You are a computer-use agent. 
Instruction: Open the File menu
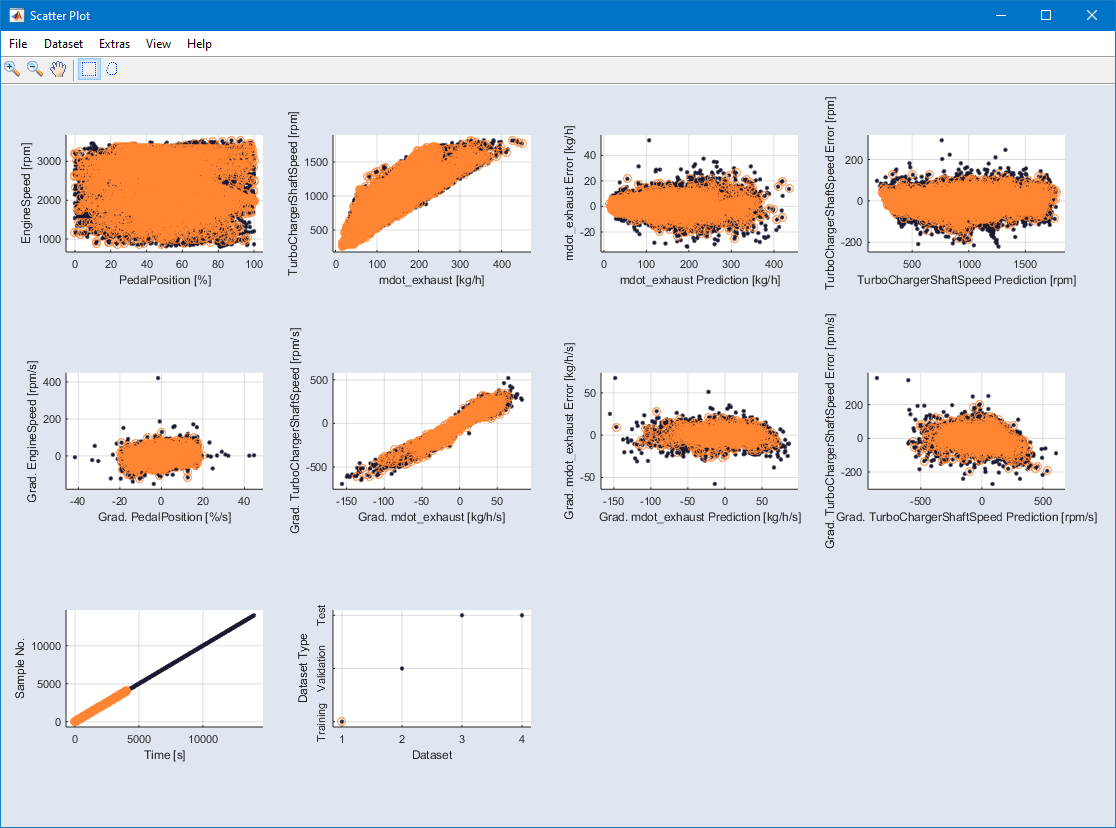18,44
